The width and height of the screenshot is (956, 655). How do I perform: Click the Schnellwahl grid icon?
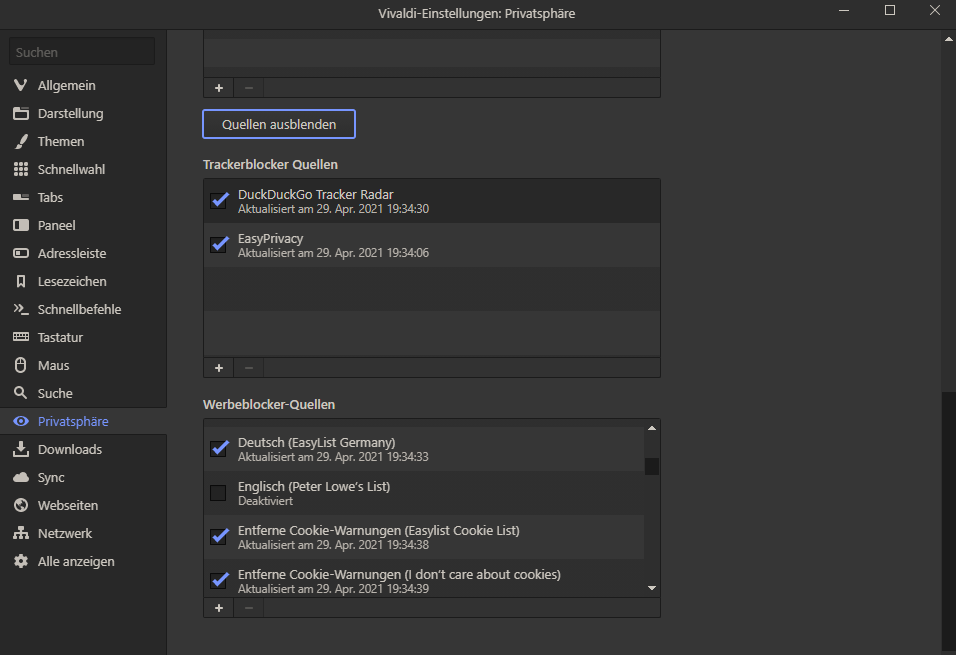click(x=20, y=169)
